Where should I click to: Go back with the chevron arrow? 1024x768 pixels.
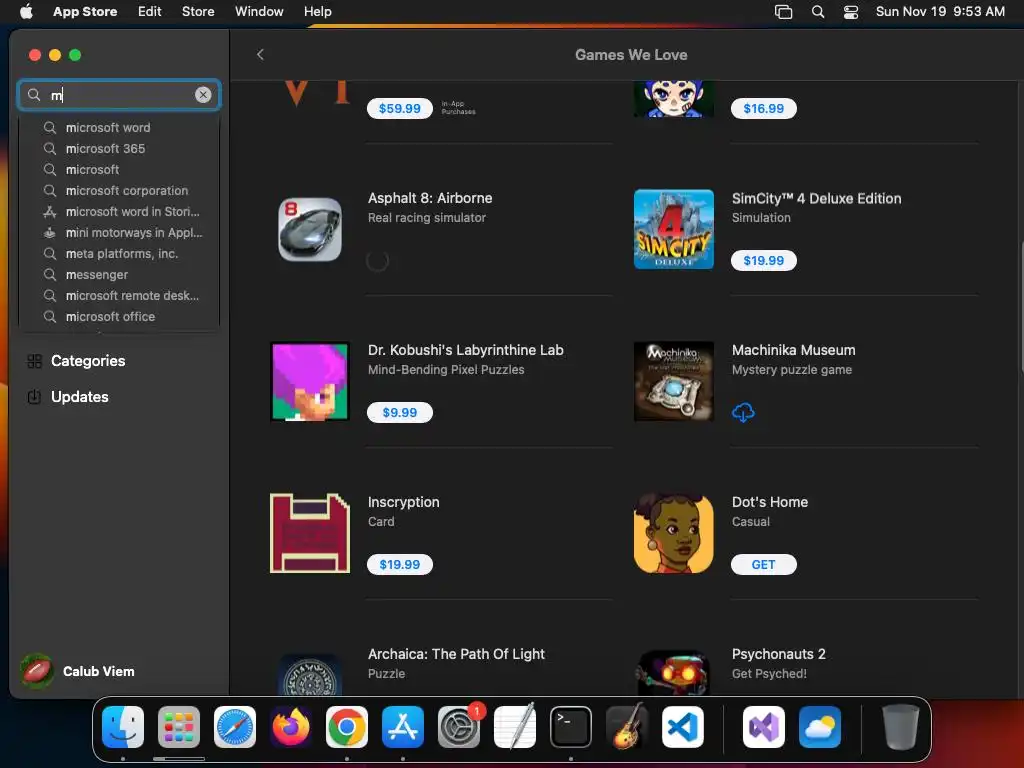(260, 55)
